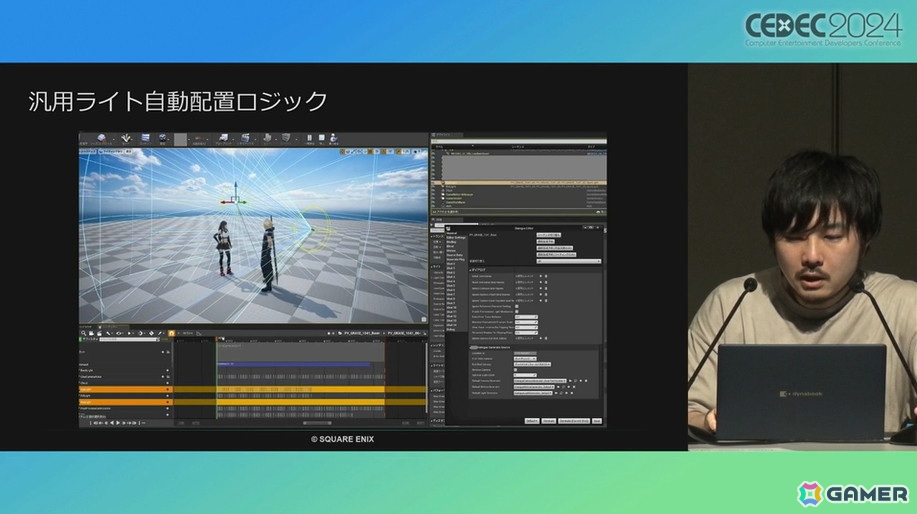The image size is (917, 514).
Task: Open the Sequencer wrench actions icon
Action: (109, 333)
